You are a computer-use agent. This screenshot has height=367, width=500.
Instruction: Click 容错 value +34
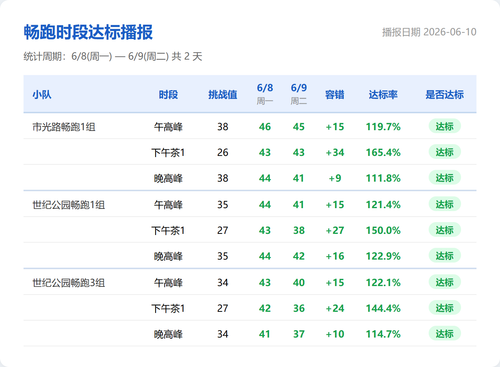(335, 152)
